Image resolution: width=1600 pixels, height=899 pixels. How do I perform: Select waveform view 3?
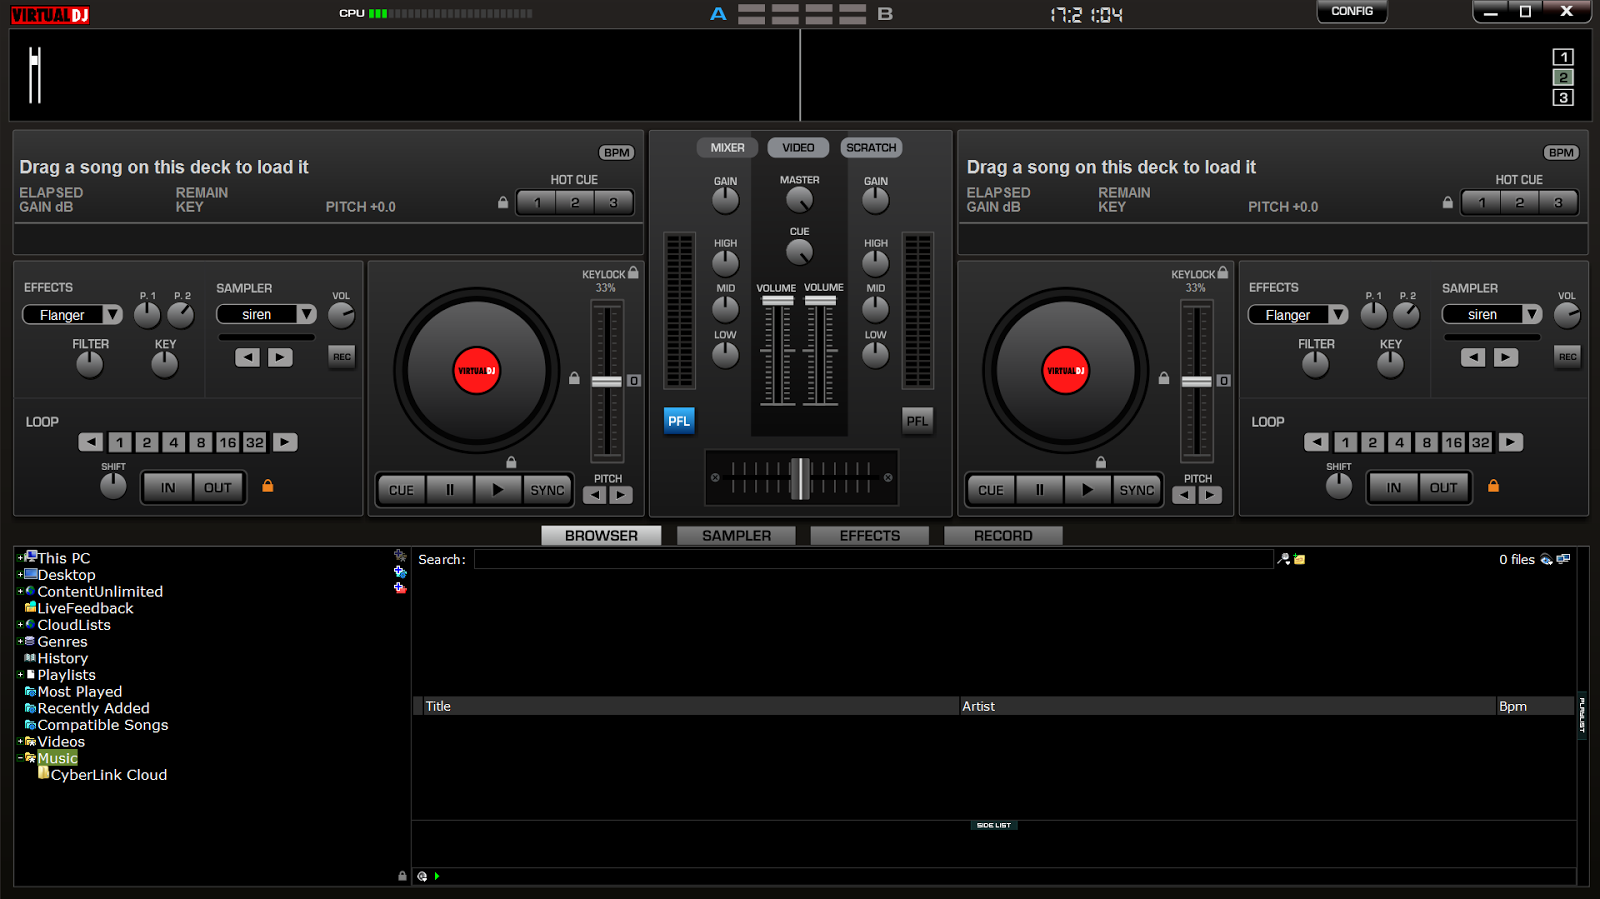click(1563, 97)
